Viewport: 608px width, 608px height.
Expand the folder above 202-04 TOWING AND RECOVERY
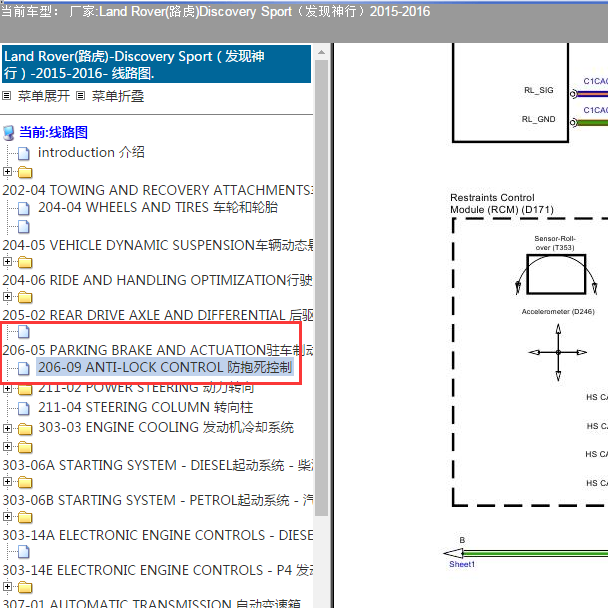point(7,171)
